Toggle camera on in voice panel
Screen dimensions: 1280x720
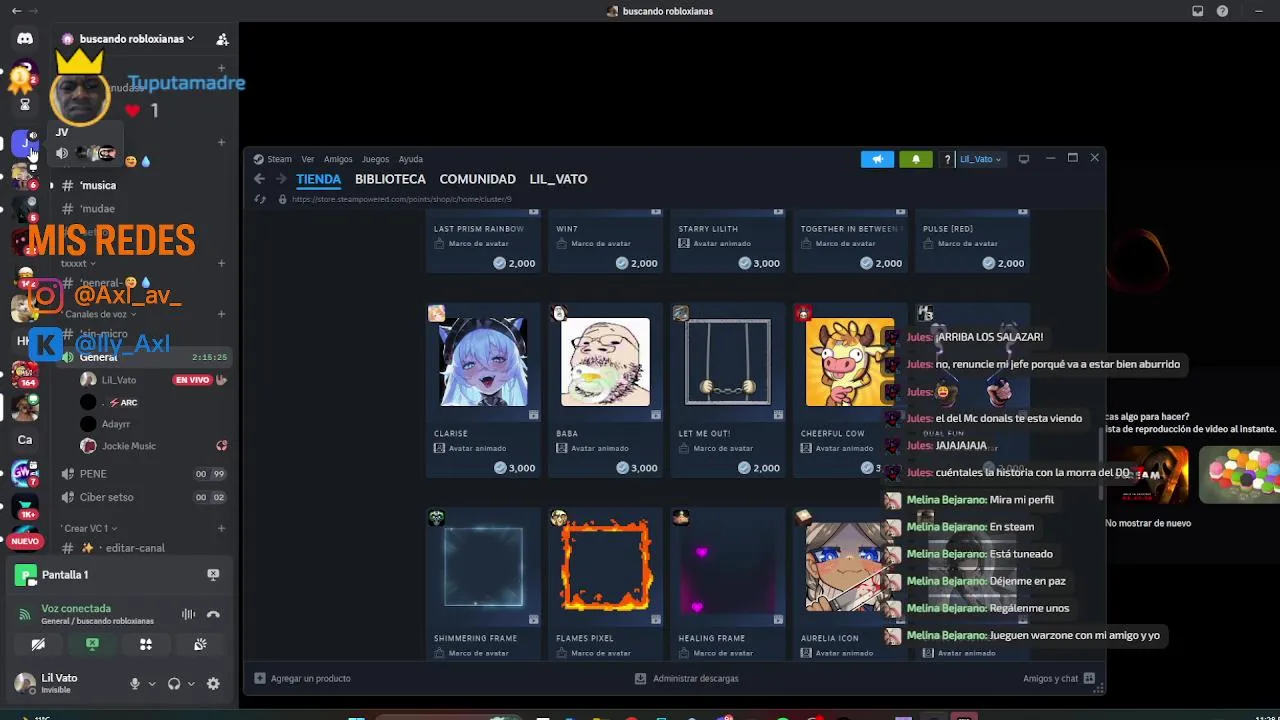pyautogui.click(x=38, y=645)
